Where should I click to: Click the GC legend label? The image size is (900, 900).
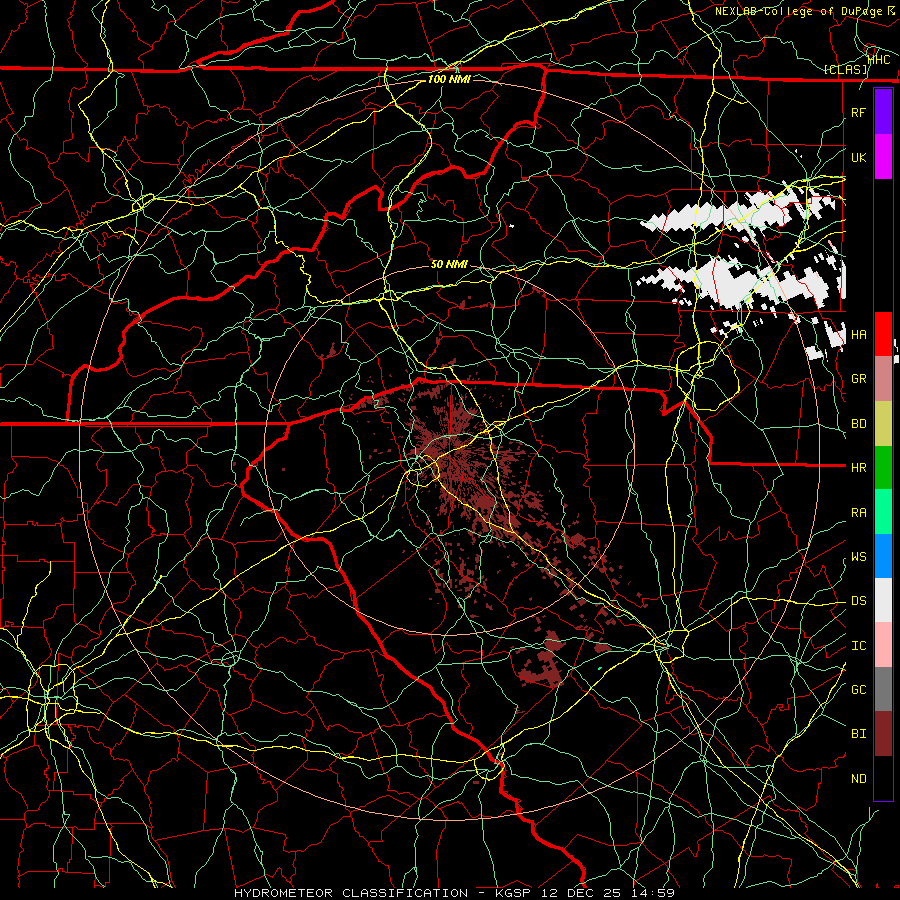tap(859, 690)
